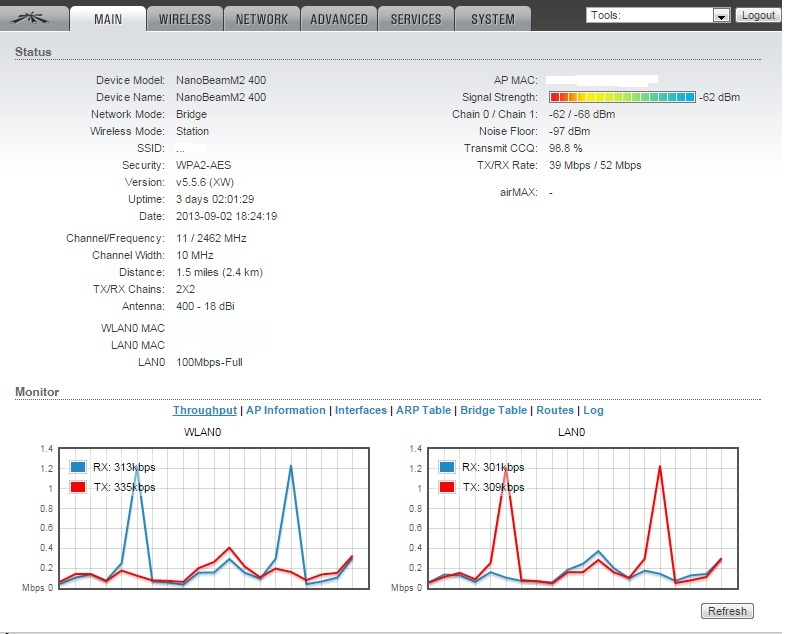Click the WLAN0 throughput graph
The height and width of the screenshot is (634, 796).
pos(214,518)
